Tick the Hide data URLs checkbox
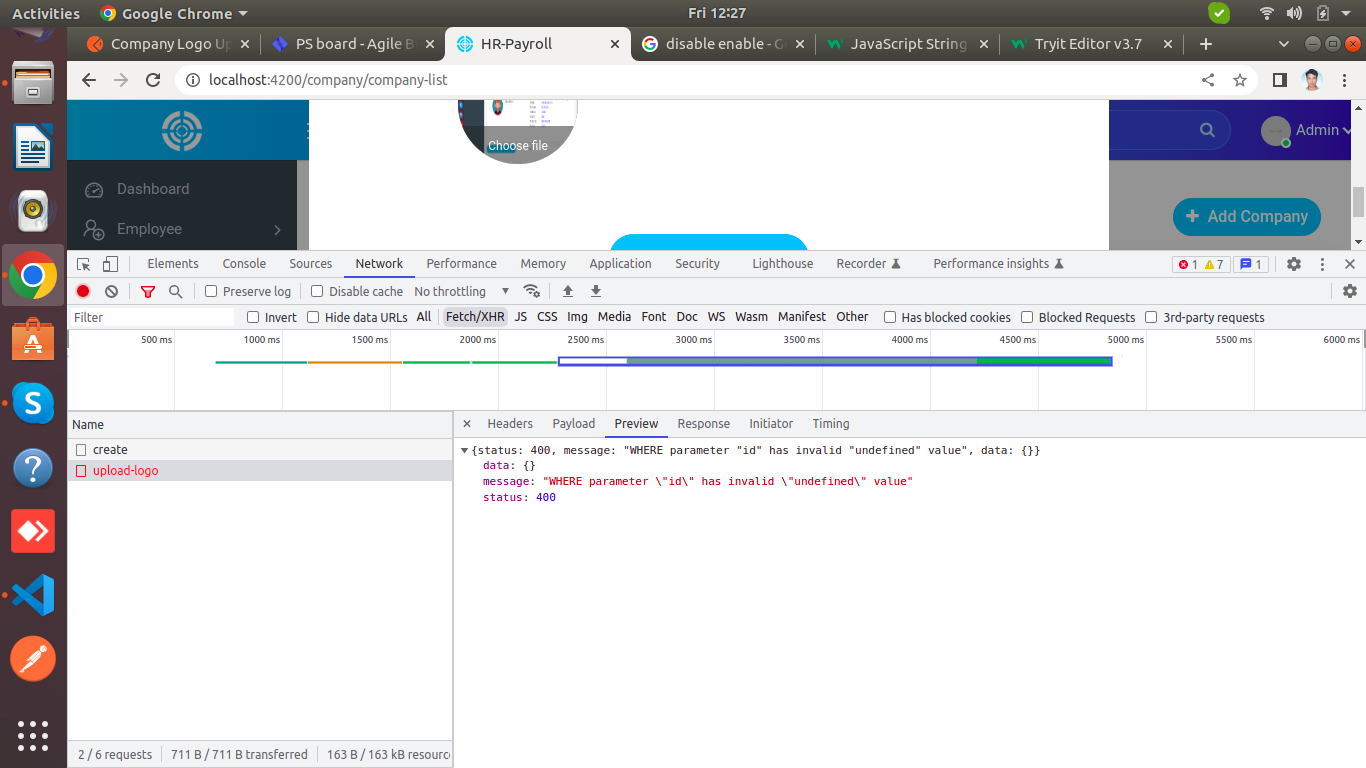Viewport: 1366px width, 768px height. (313, 317)
